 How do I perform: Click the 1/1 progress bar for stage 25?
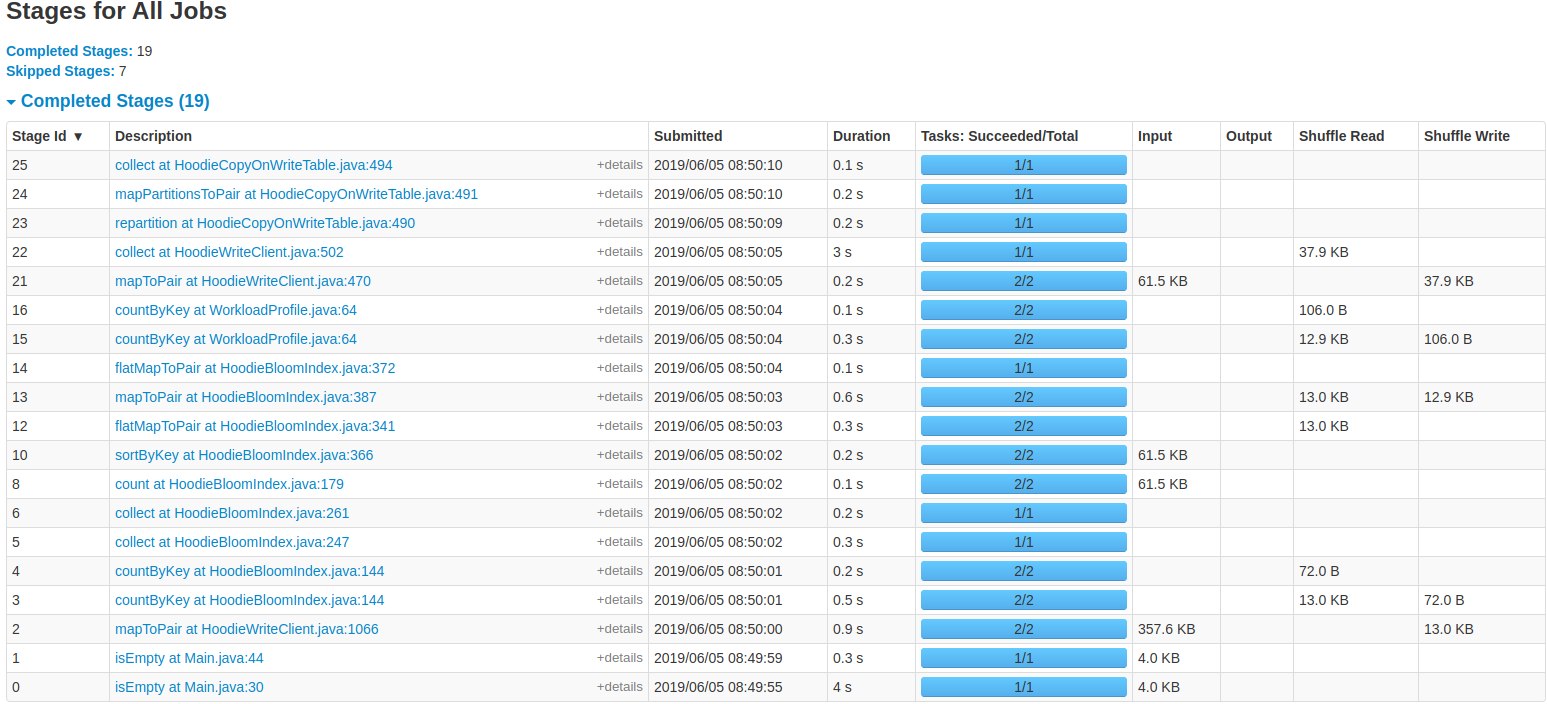tap(1024, 165)
